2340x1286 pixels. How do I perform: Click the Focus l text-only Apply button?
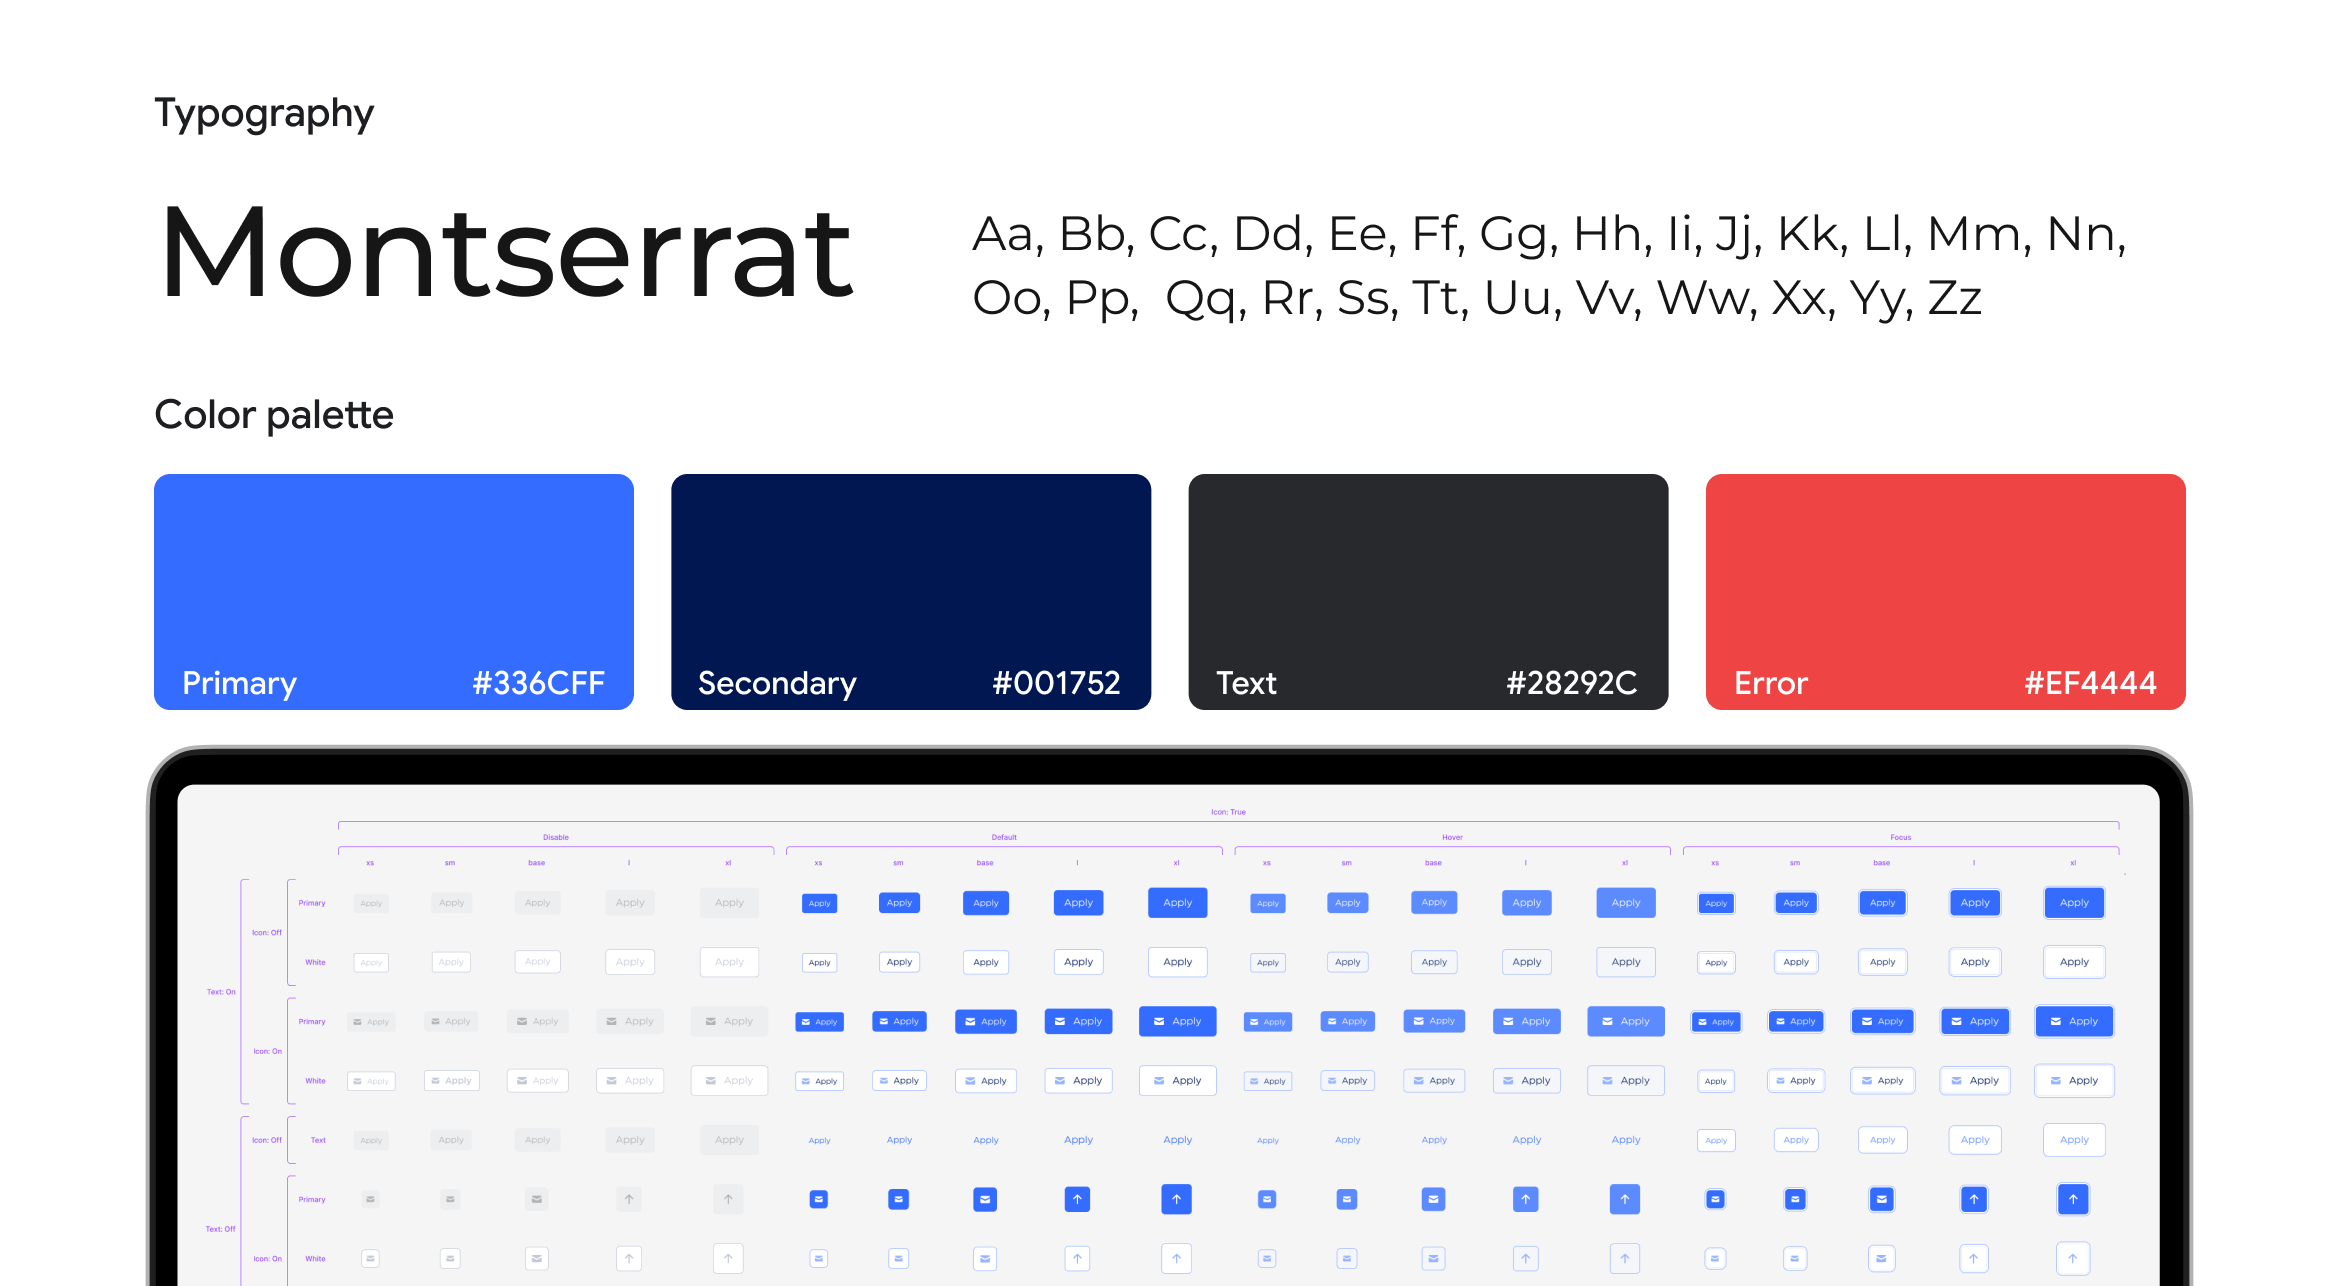click(1975, 1140)
